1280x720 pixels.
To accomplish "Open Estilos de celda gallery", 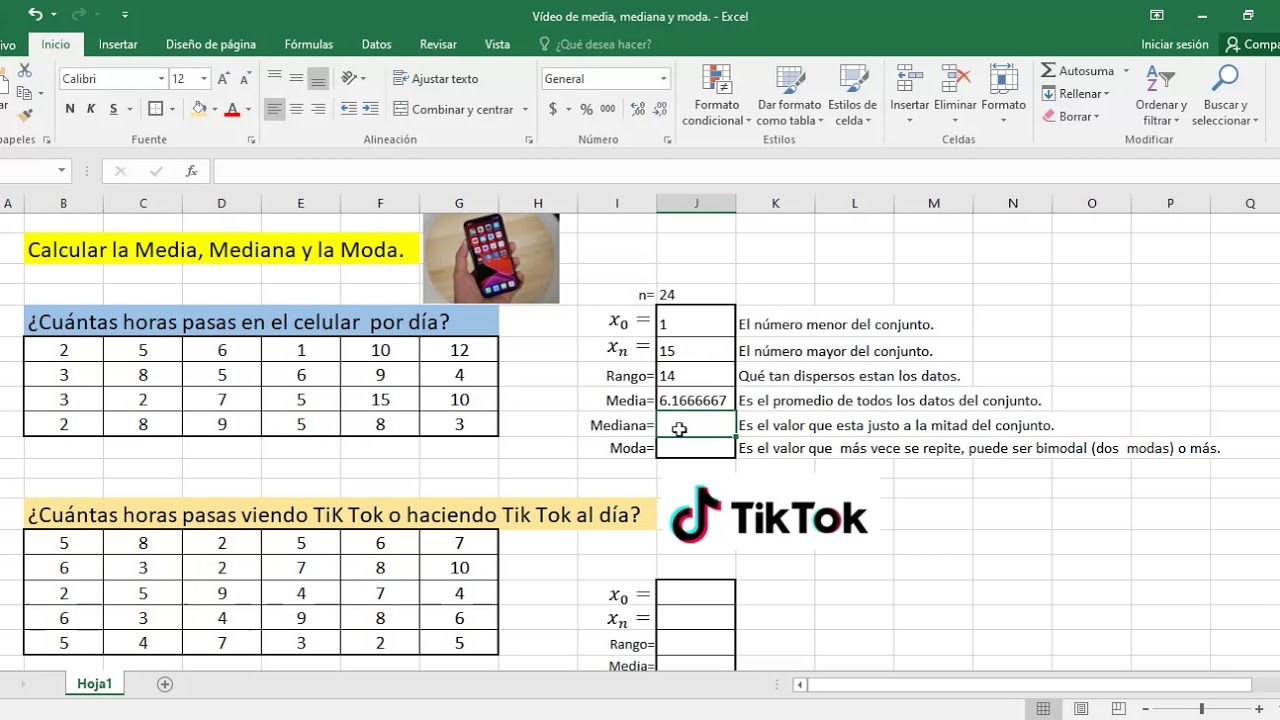I will [852, 96].
